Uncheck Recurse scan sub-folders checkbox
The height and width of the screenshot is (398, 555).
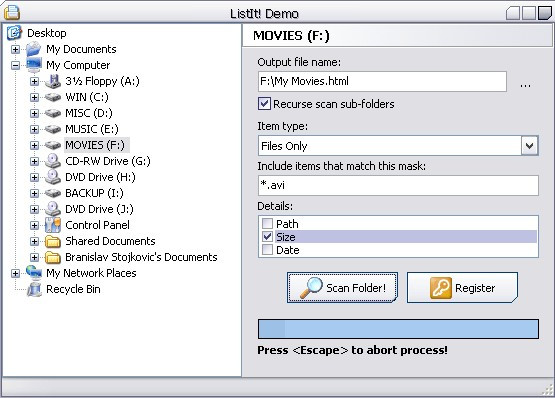264,104
